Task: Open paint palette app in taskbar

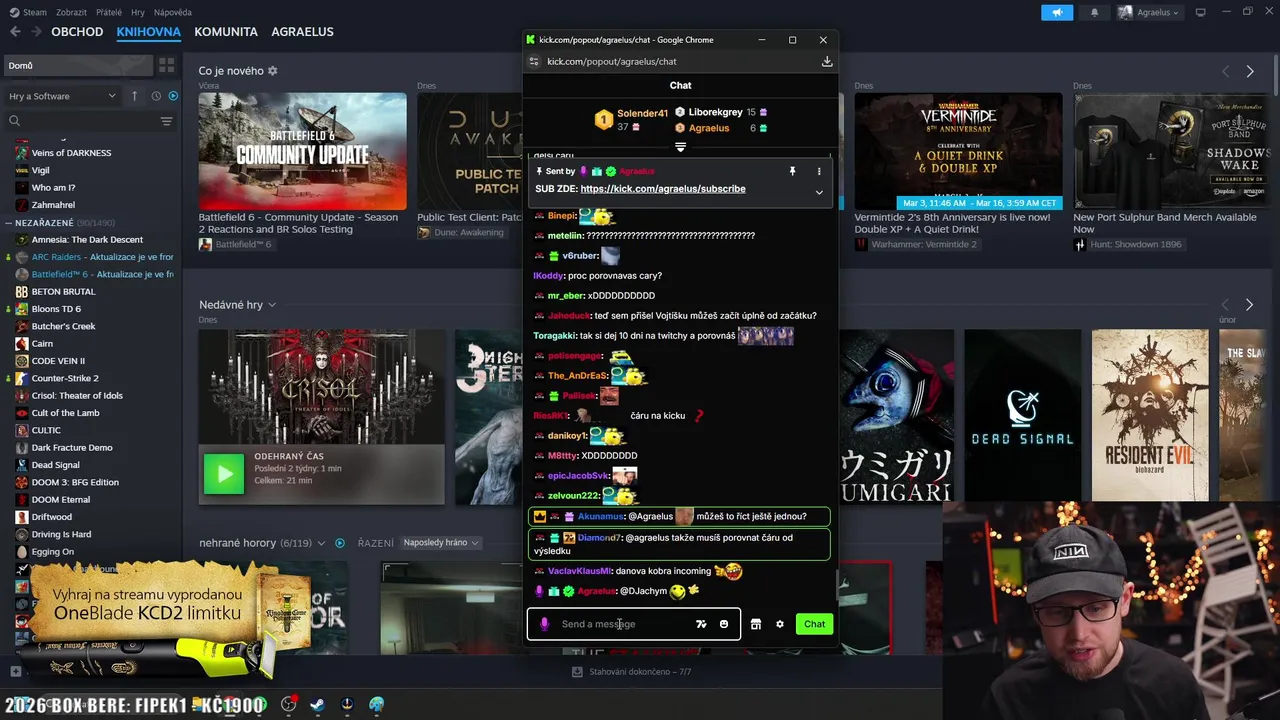Action: pyautogui.click(x=376, y=705)
